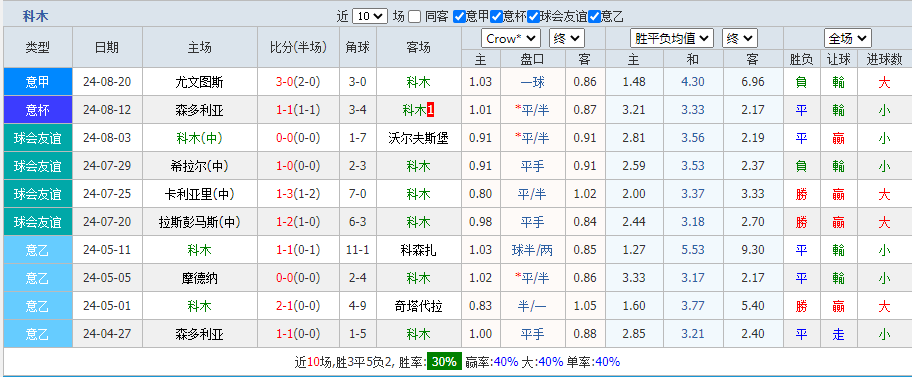Viewport: 912px width, 377px height.
Task: Click the 意乙 tag on 24-04-27 row
Action: click(38, 334)
